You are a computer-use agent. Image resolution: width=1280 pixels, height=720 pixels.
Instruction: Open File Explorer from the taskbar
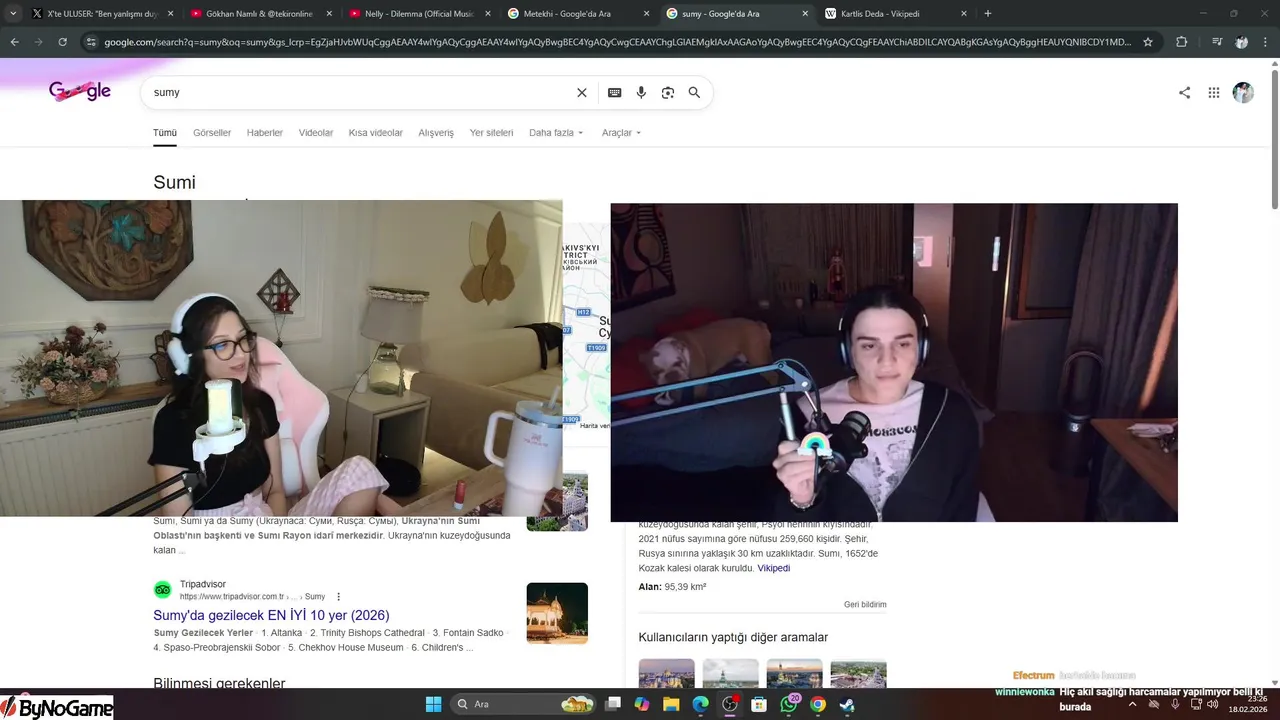[671, 704]
